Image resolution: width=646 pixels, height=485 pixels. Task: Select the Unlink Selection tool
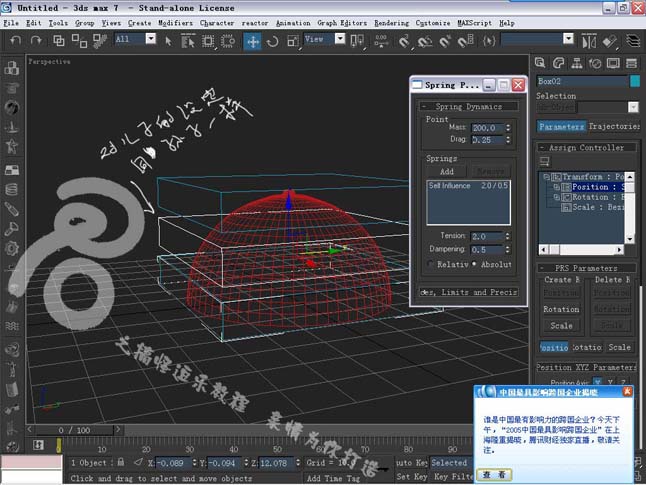[79, 40]
